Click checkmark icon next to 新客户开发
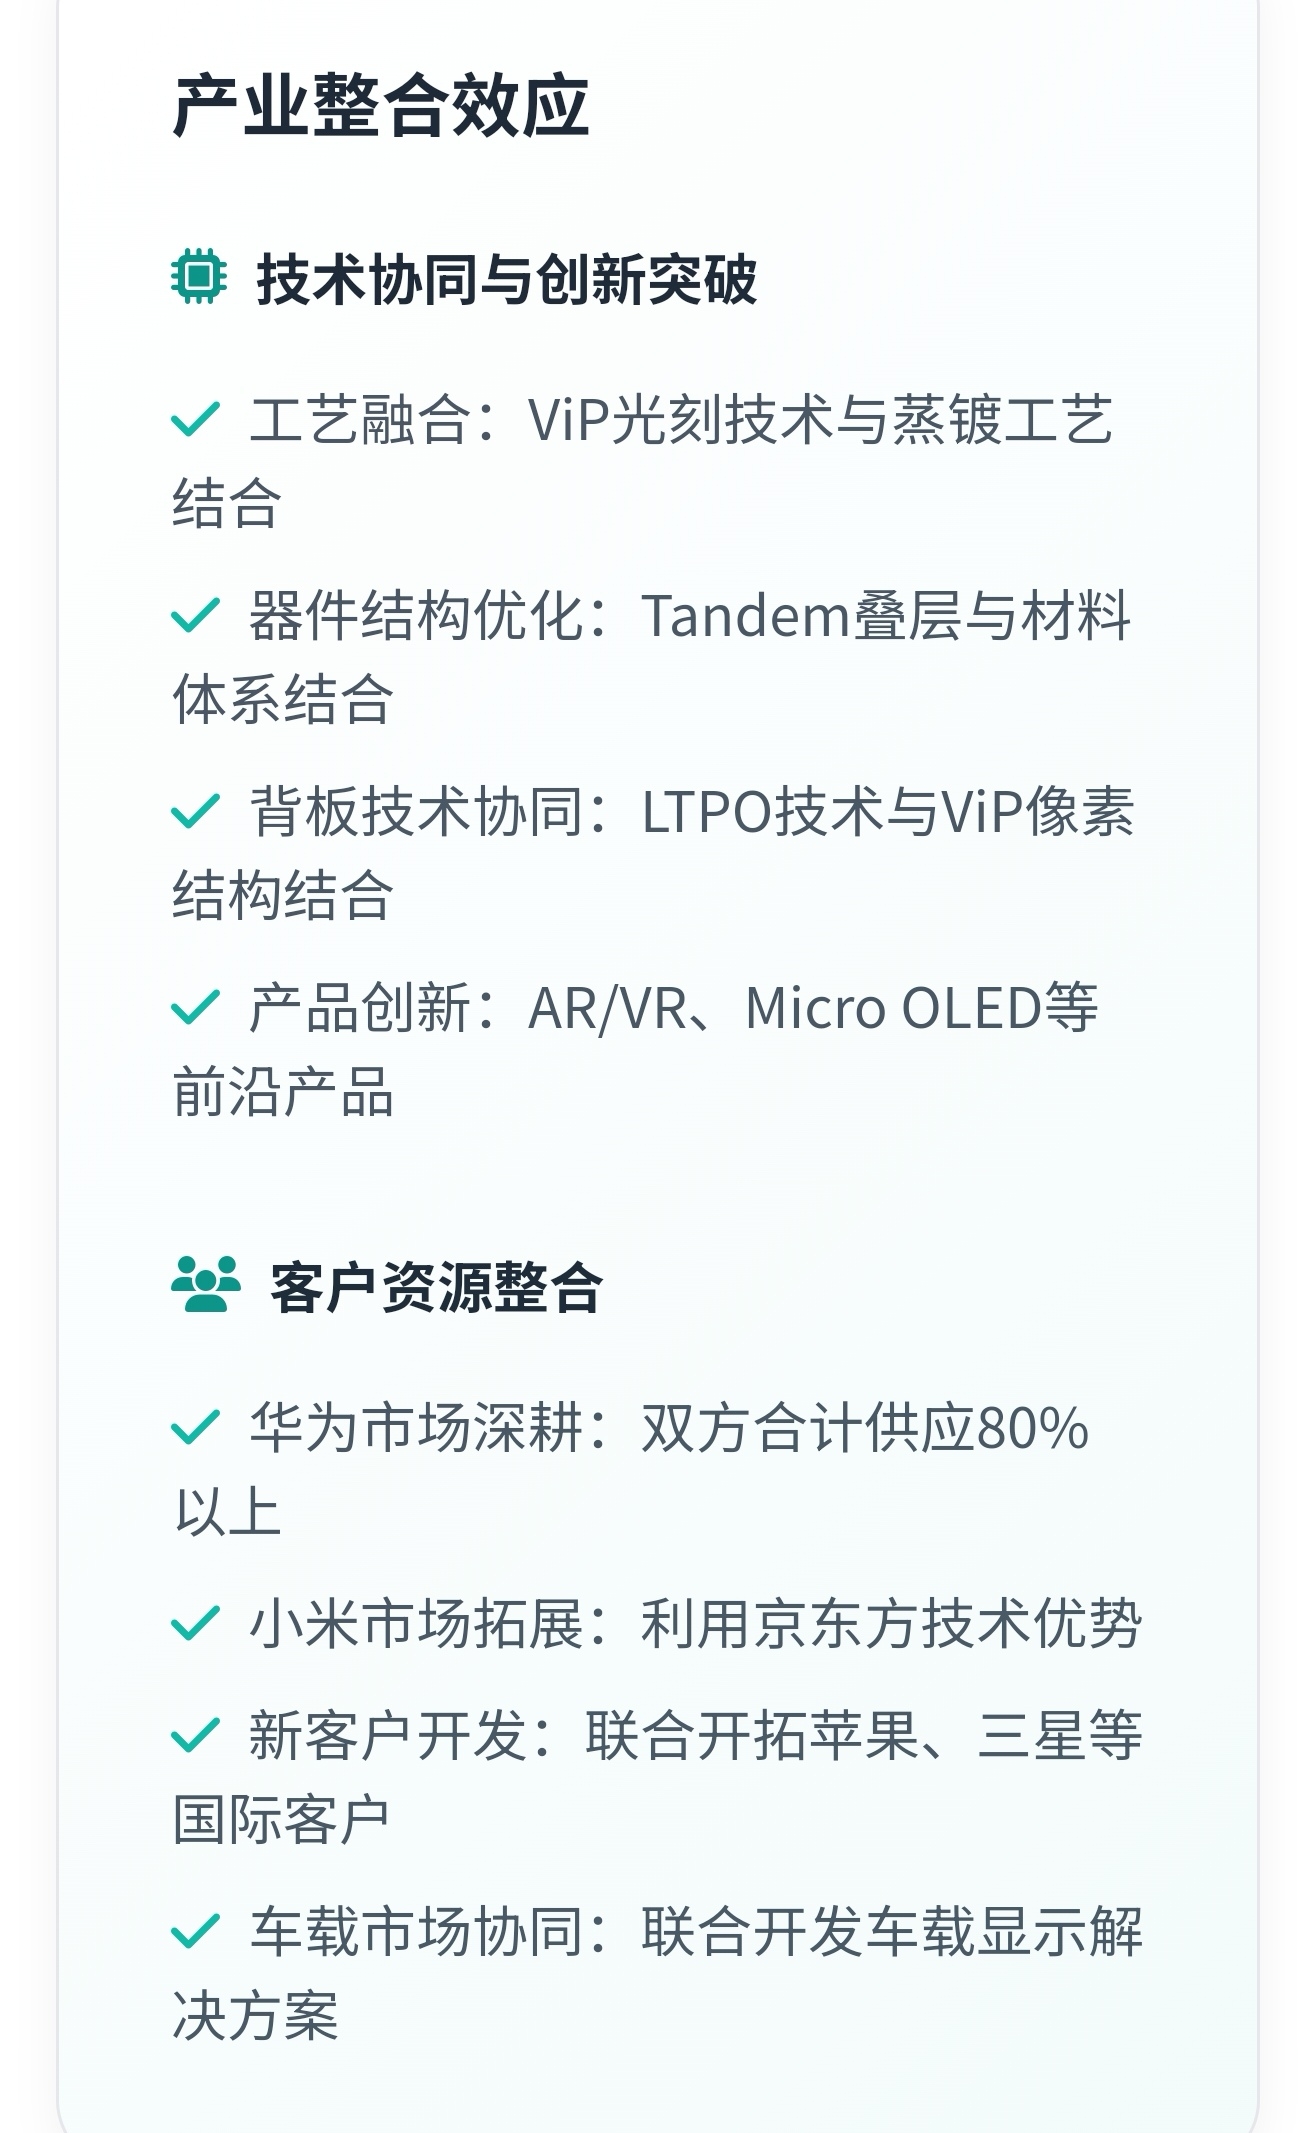The height and width of the screenshot is (2133, 1316). (x=195, y=1734)
